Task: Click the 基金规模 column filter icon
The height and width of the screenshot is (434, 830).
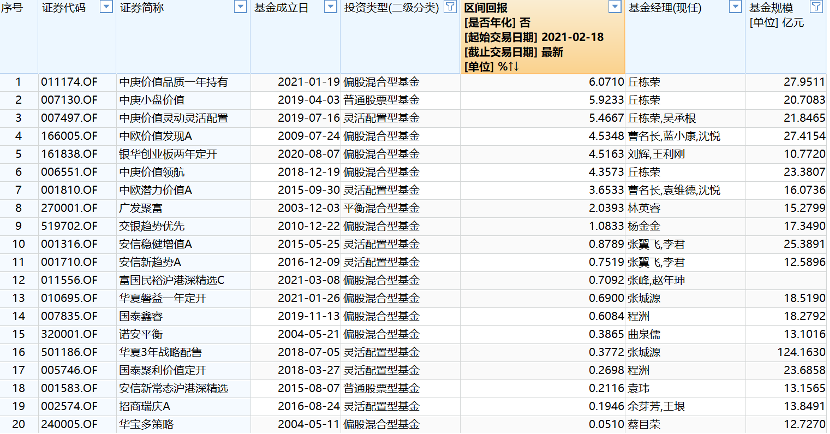Action: pos(816,7)
